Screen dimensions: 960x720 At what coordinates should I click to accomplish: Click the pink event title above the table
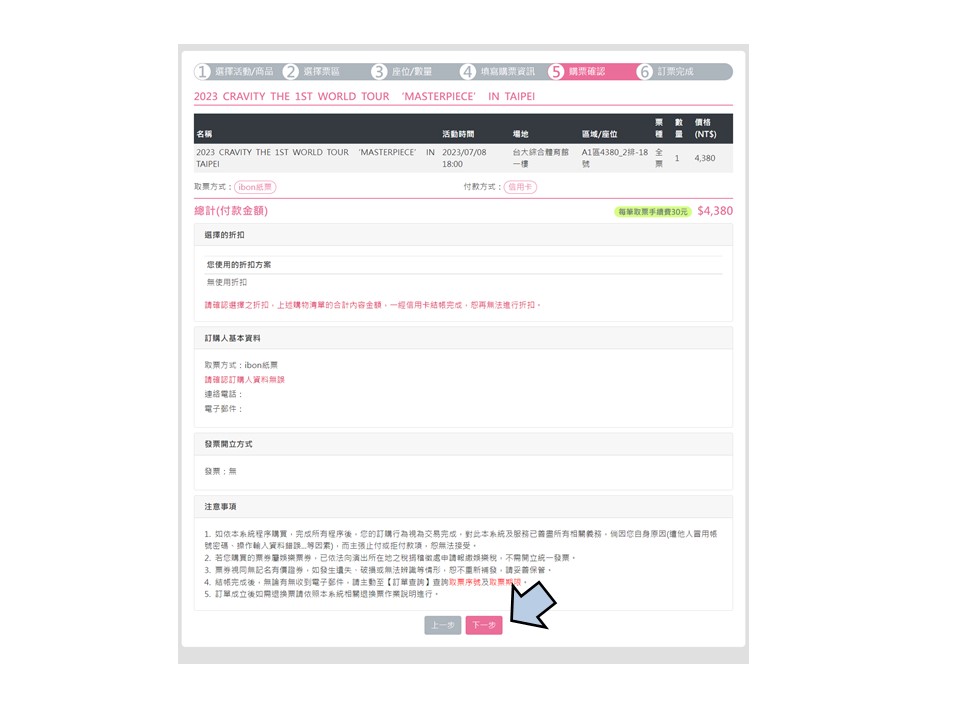[x=364, y=96]
